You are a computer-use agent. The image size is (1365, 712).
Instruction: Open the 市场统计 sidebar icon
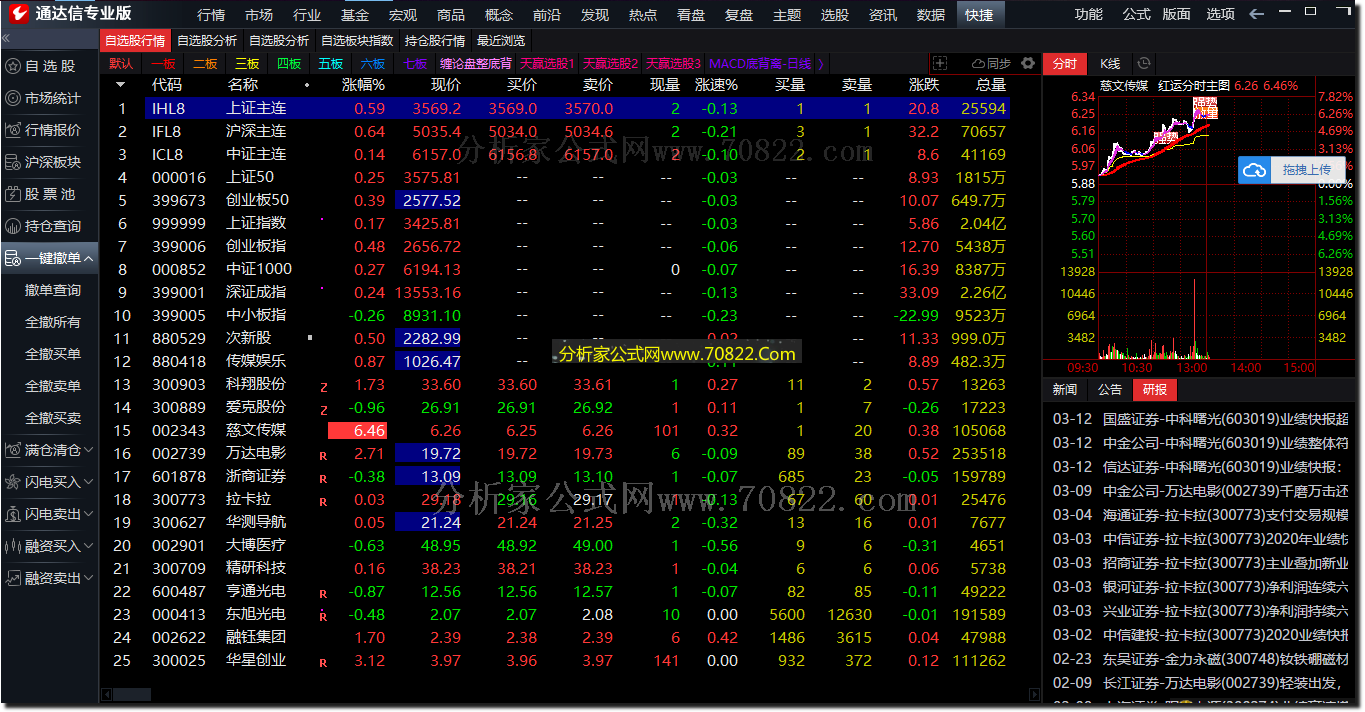12,98
